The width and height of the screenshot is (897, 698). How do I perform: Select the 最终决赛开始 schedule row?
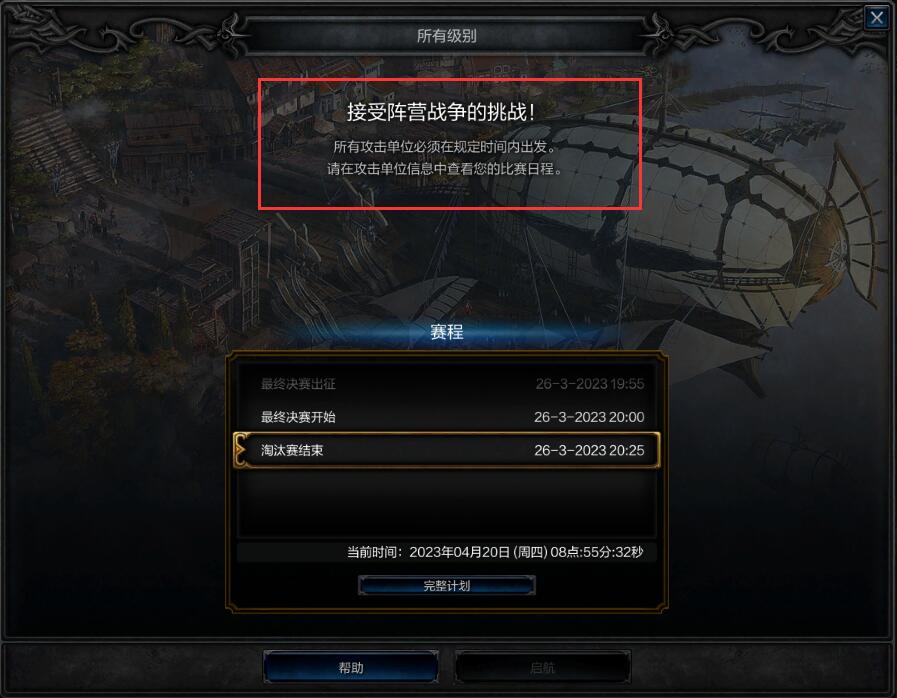(x=447, y=417)
